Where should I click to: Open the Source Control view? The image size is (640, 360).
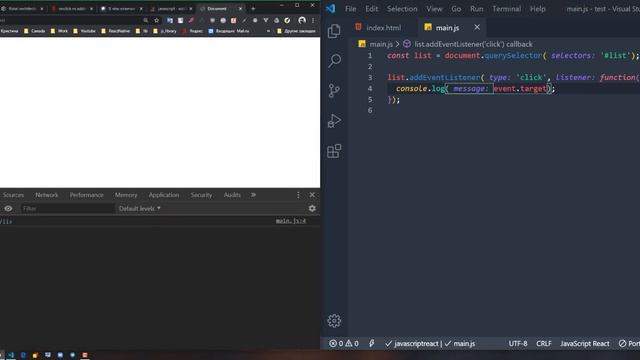tap(334, 91)
